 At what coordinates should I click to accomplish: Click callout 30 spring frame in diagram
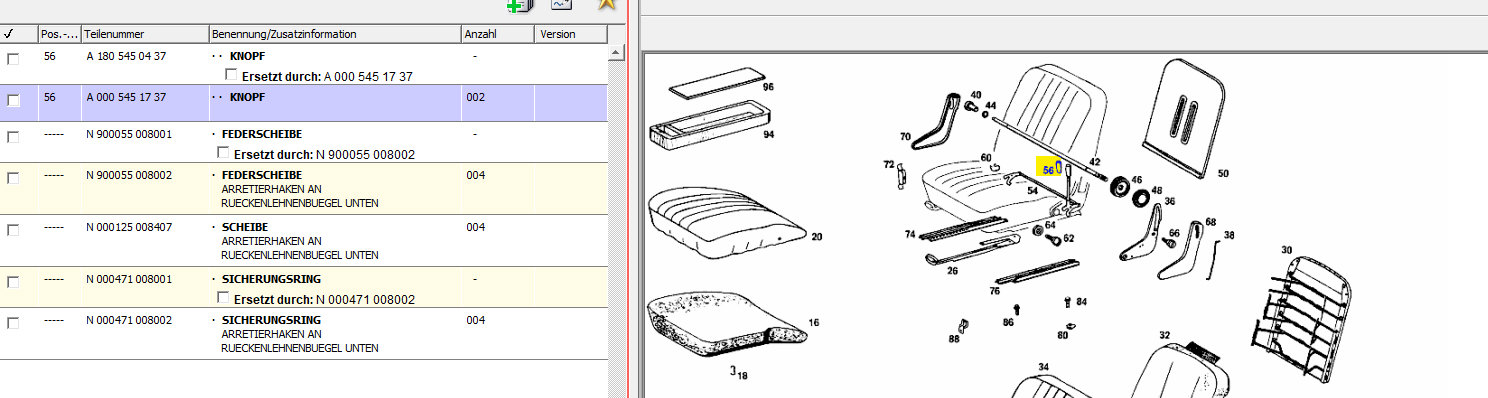tap(1287, 250)
